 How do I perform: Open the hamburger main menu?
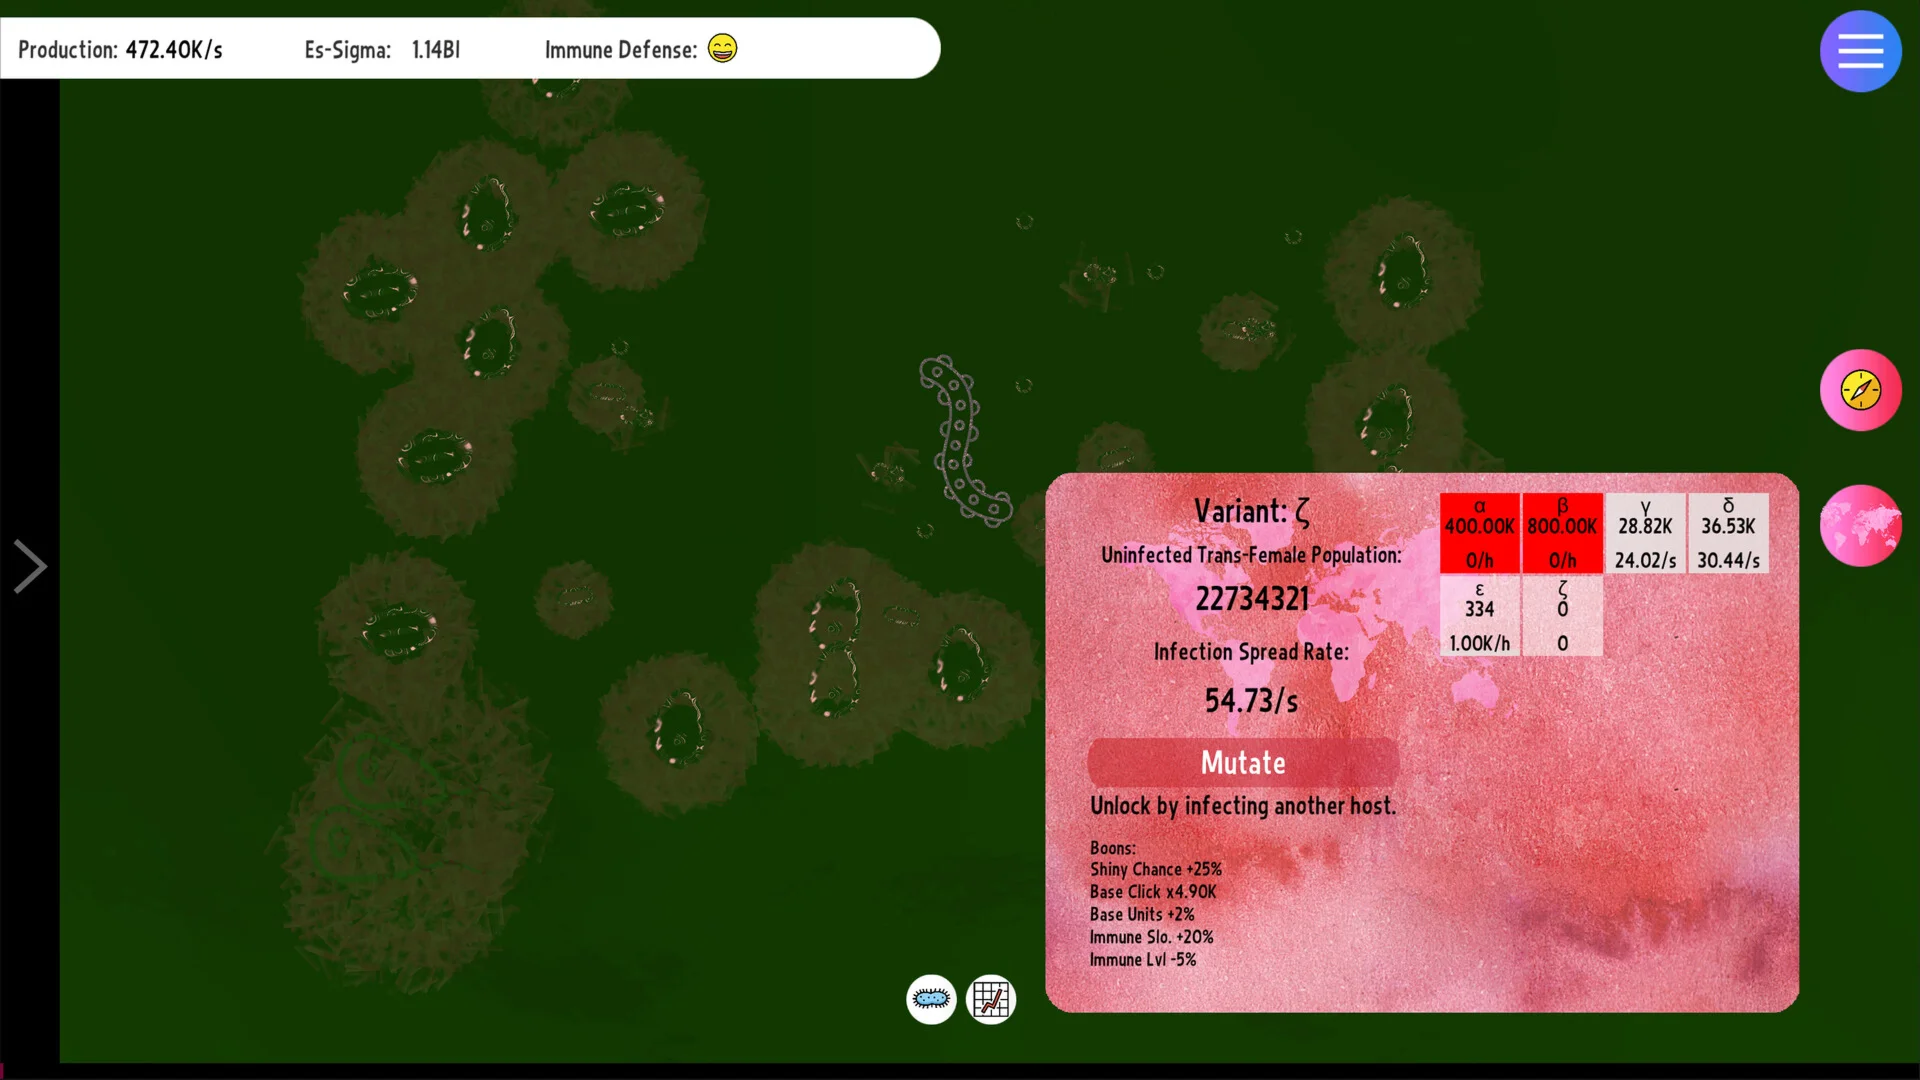point(1860,51)
